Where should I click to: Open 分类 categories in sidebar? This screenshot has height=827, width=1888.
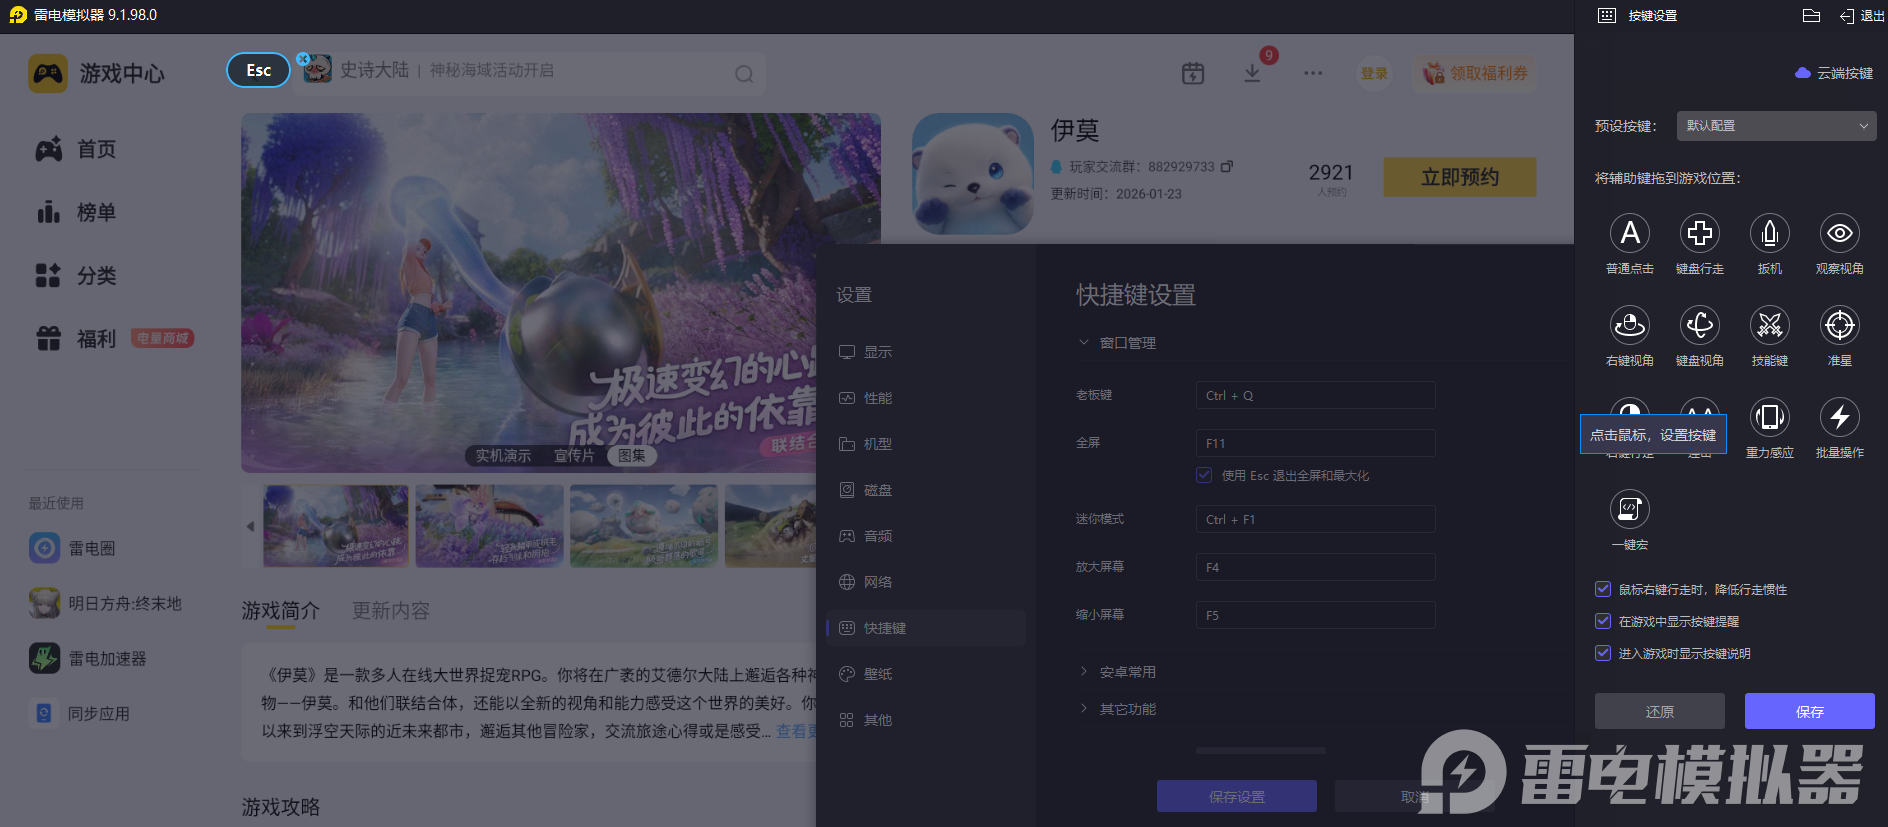coord(76,275)
